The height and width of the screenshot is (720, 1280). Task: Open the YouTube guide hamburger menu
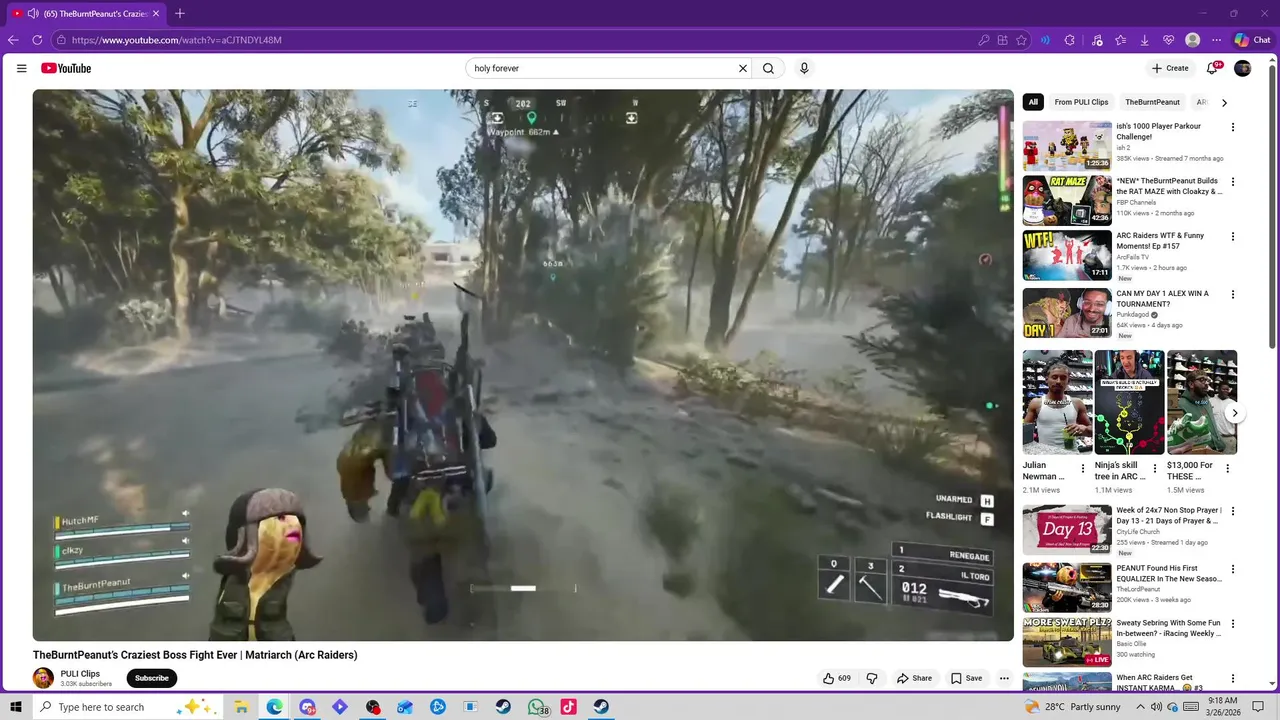pos(21,68)
